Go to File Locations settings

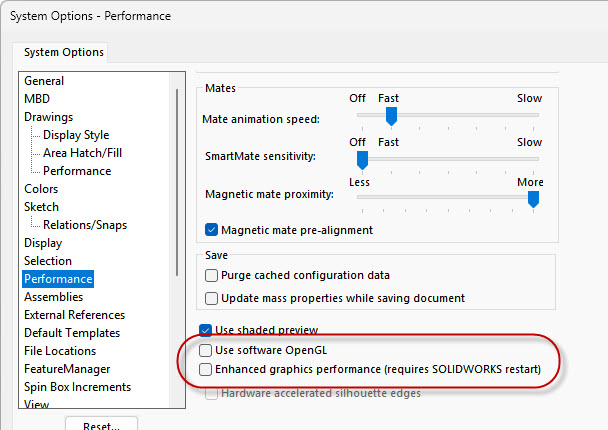(x=60, y=351)
